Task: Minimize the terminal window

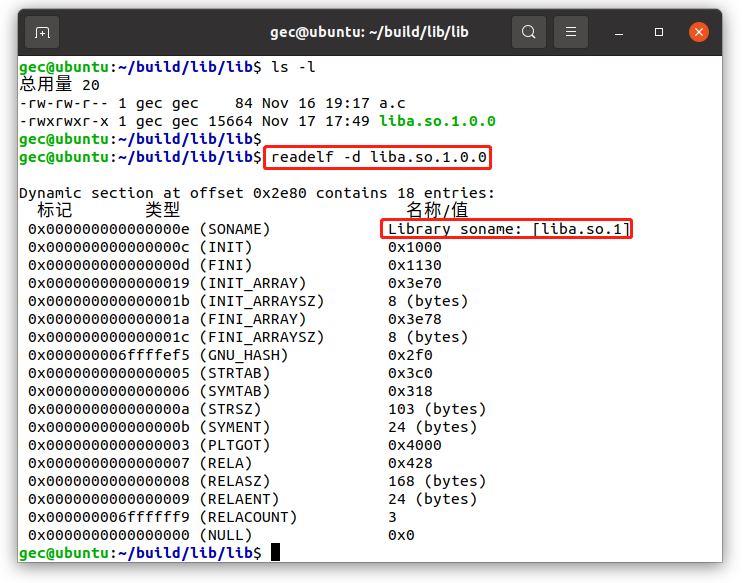Action: pos(618,33)
